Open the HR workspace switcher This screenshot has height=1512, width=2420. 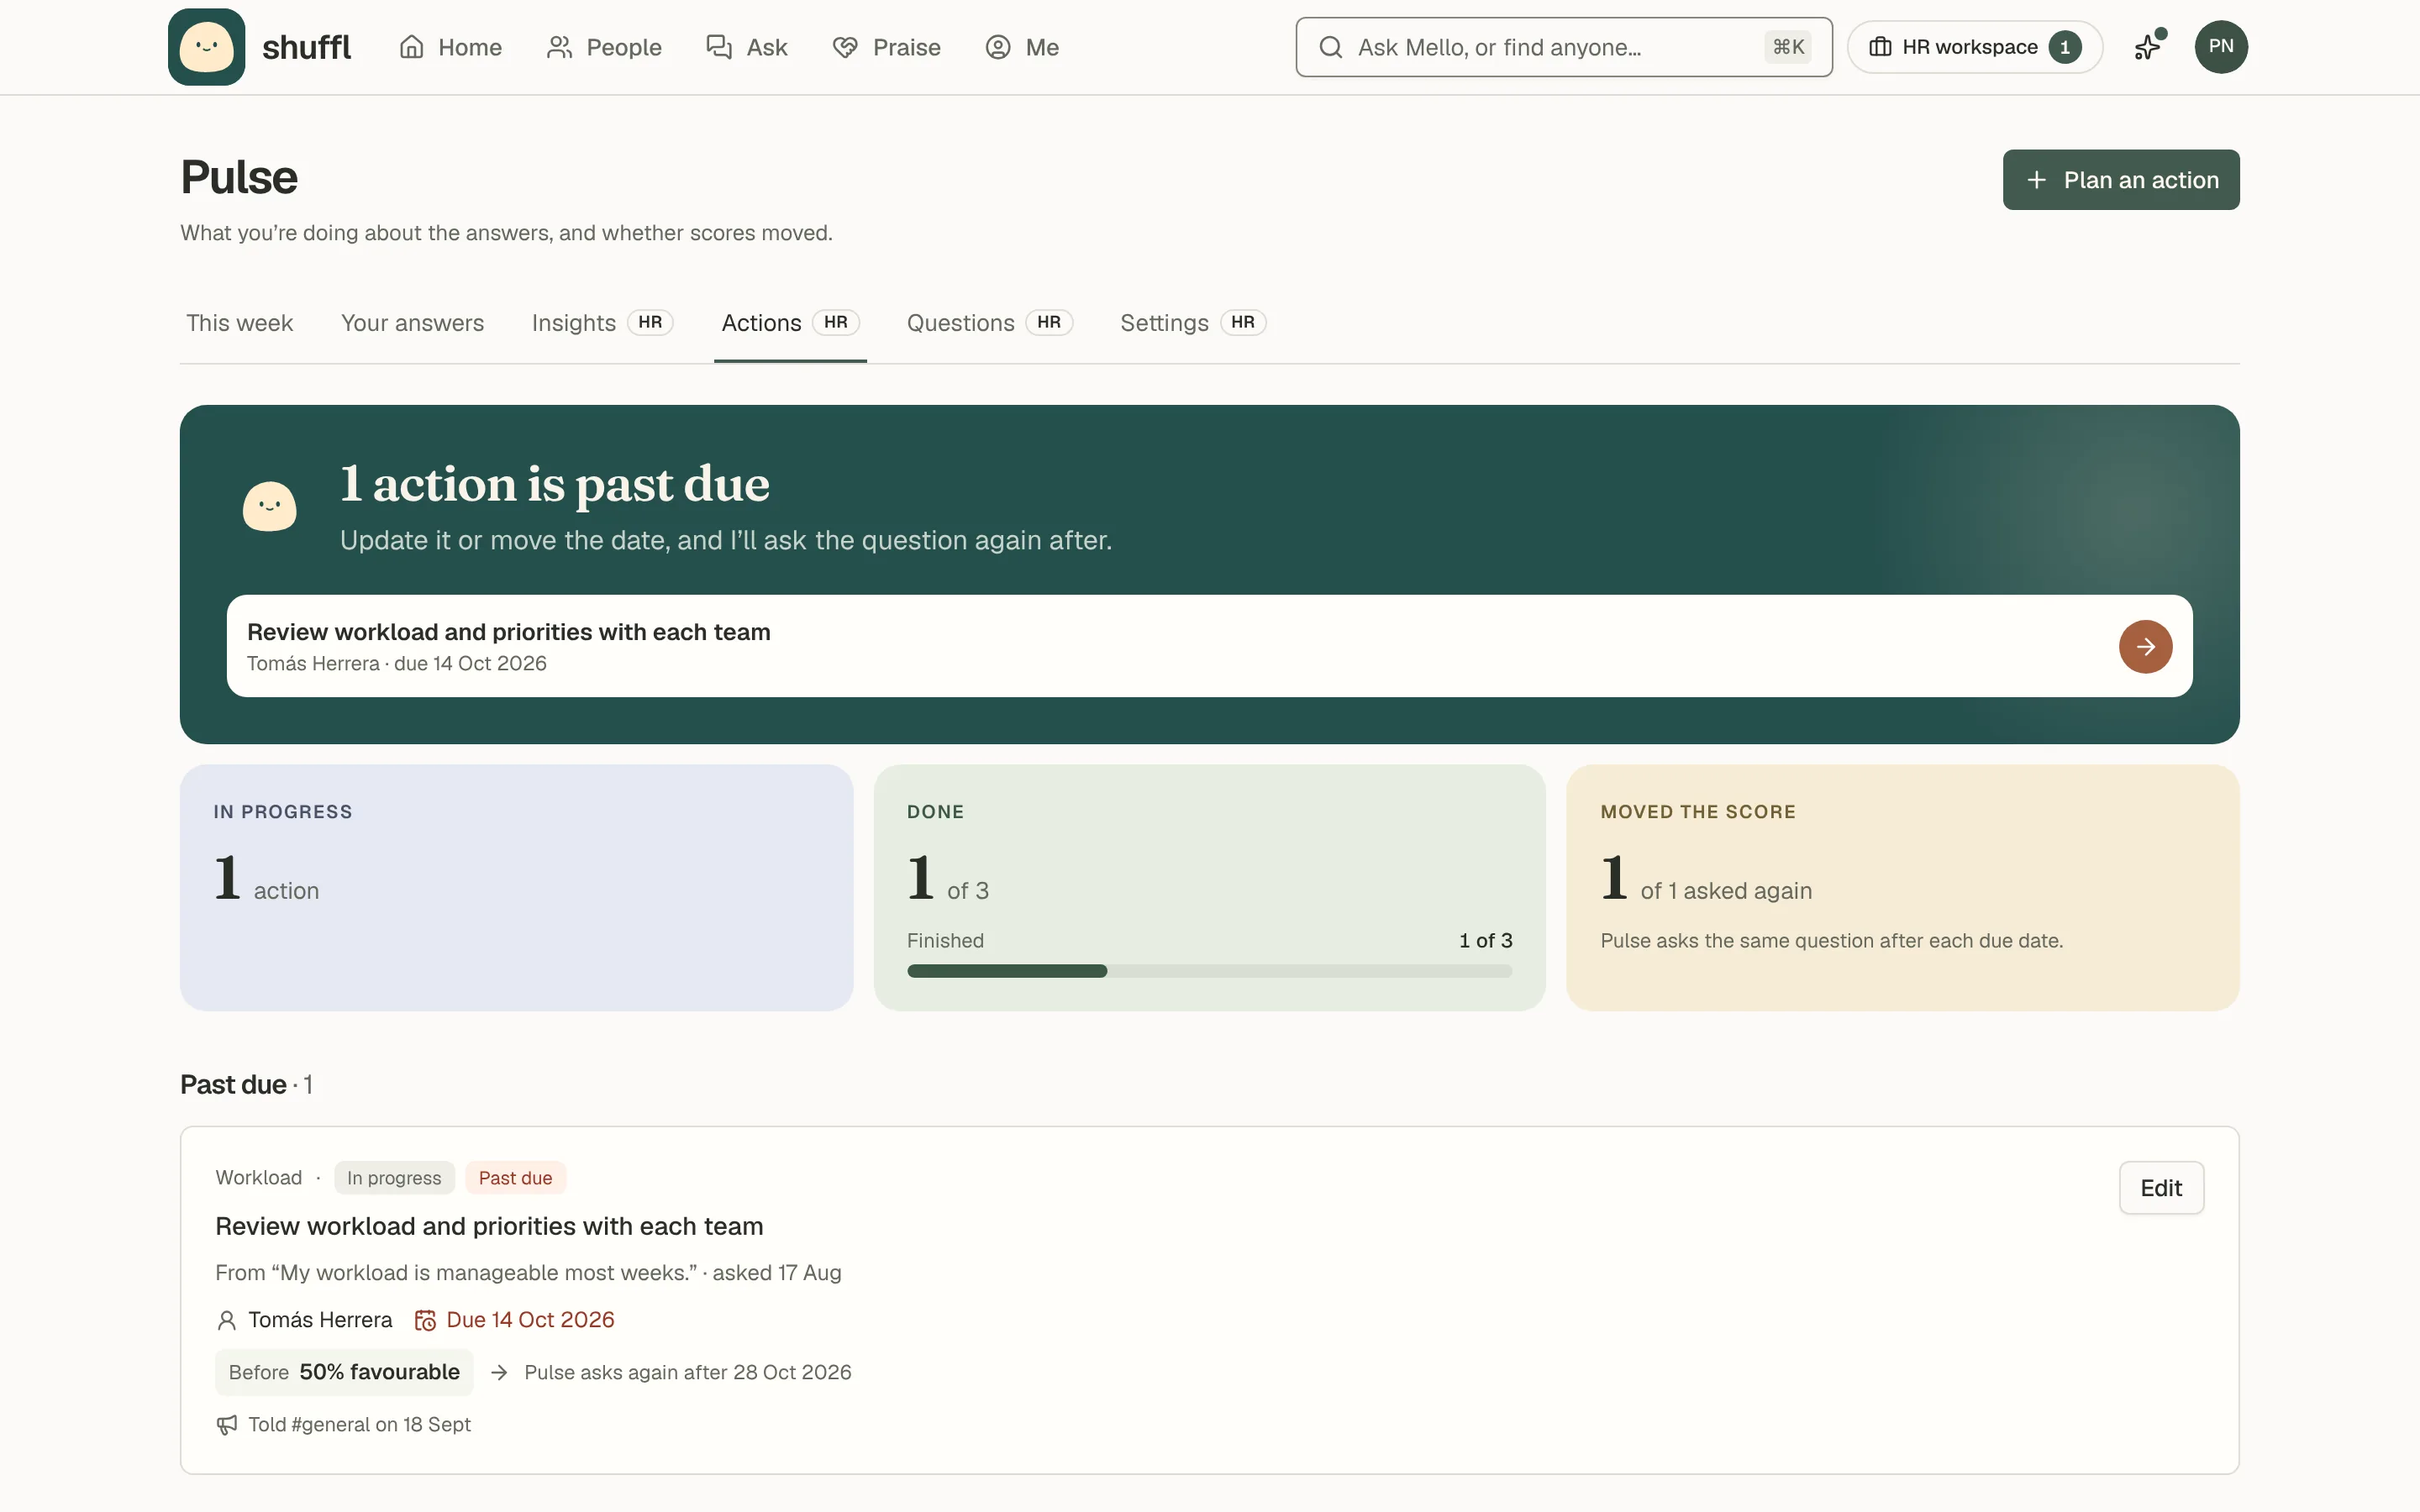pyautogui.click(x=1974, y=47)
